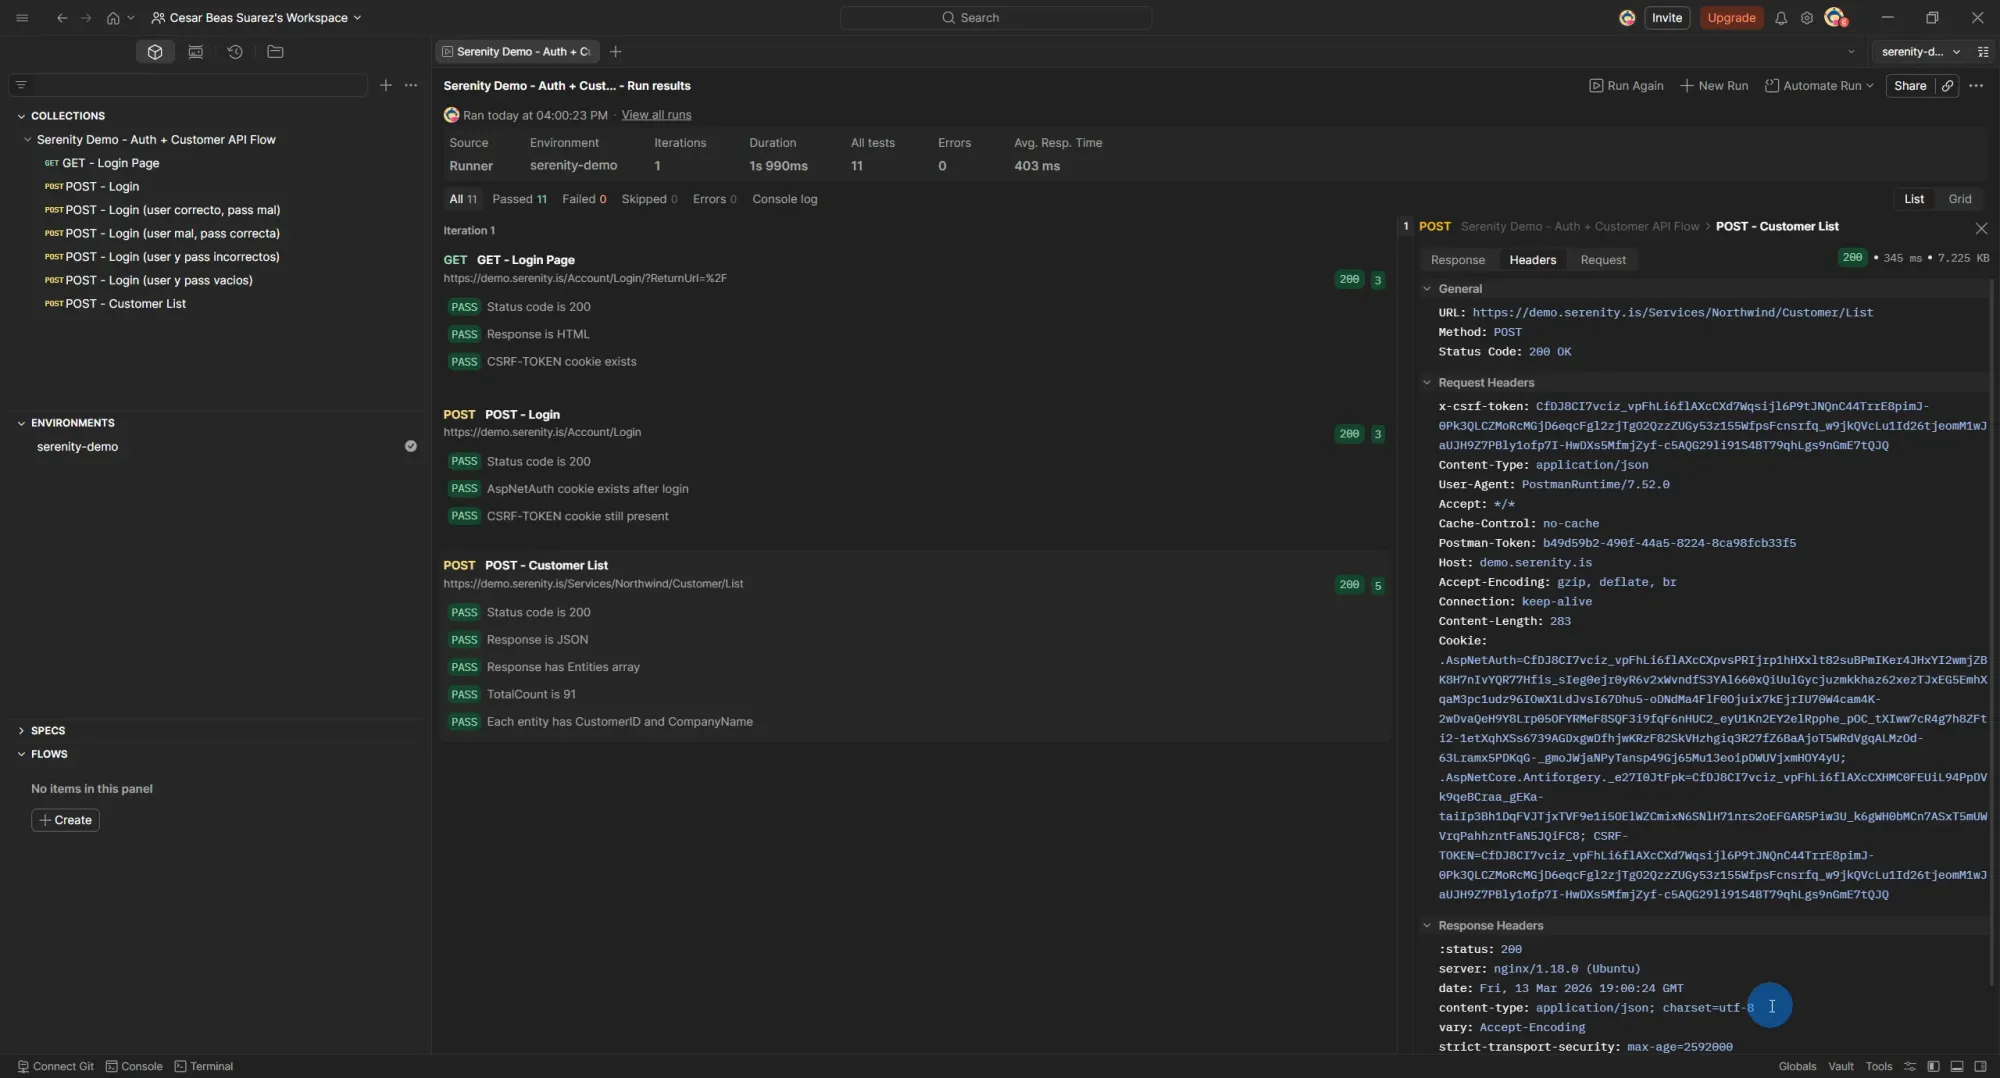Image resolution: width=2000 pixels, height=1078 pixels.
Task: Open notifications with the bell icon
Action: click(1781, 17)
